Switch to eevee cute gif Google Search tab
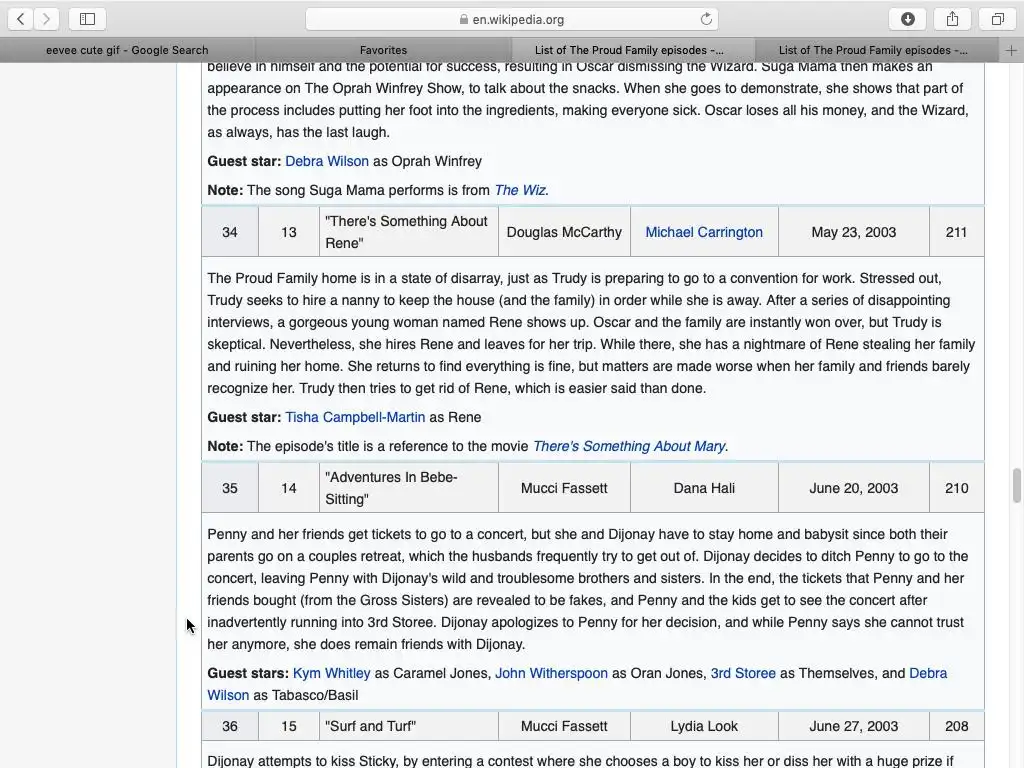Screen dimensions: 1024x768 click(127, 50)
